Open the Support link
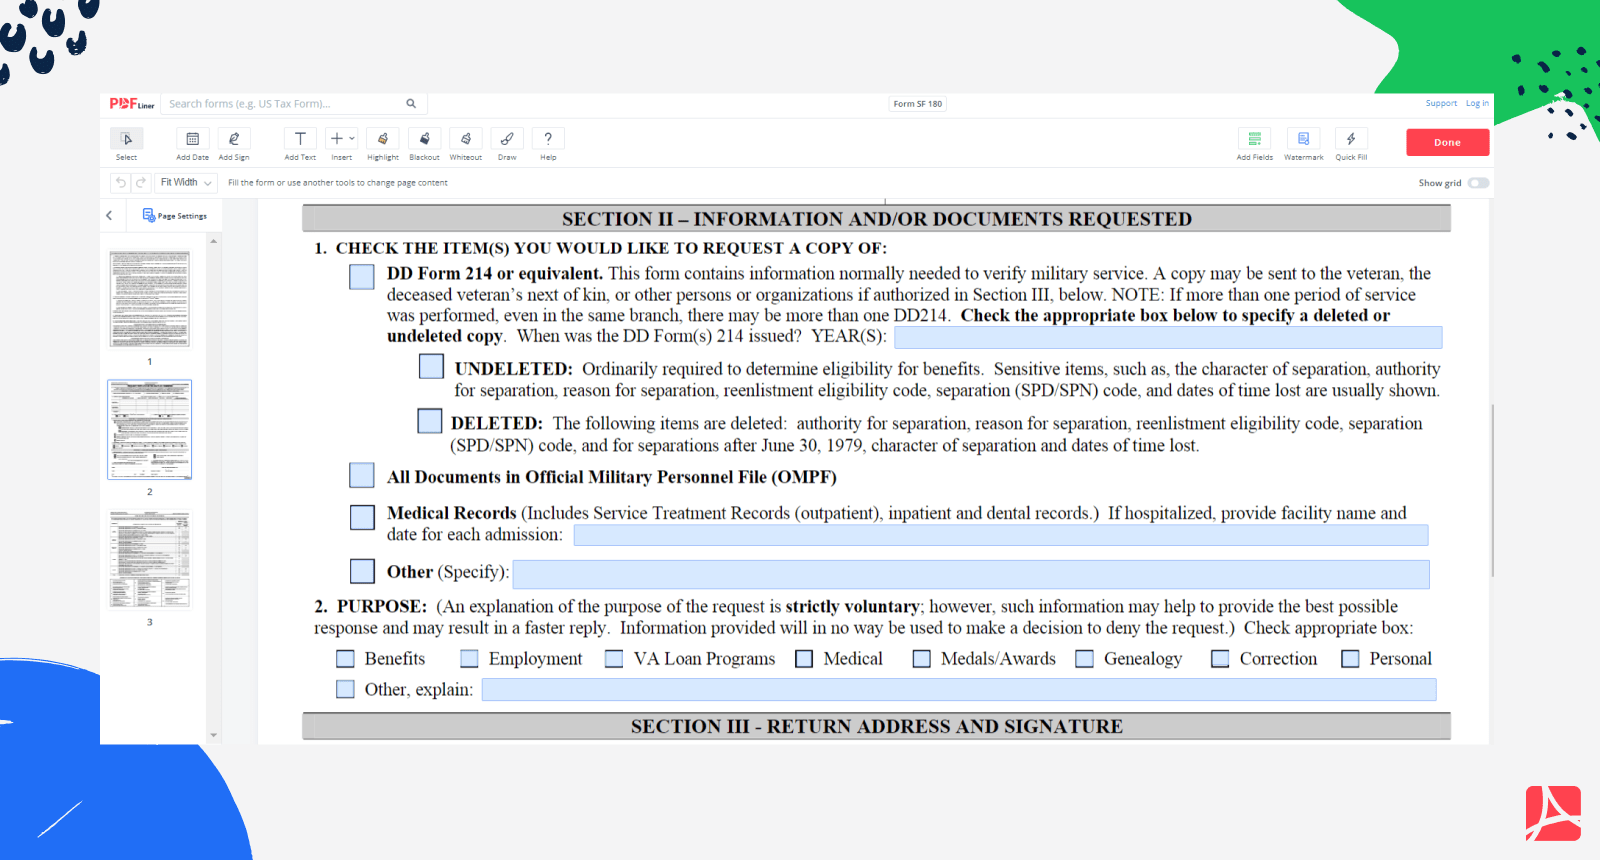 (1440, 104)
